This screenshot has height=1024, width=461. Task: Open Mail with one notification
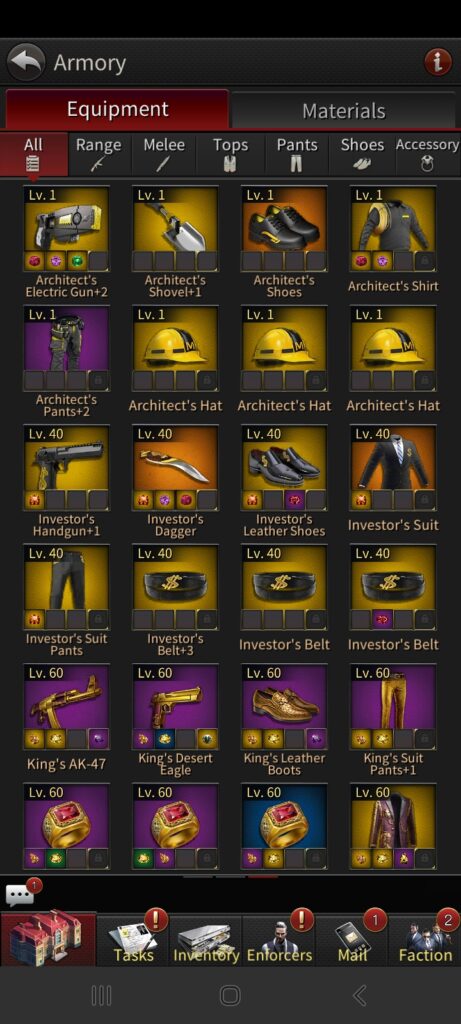click(x=353, y=939)
